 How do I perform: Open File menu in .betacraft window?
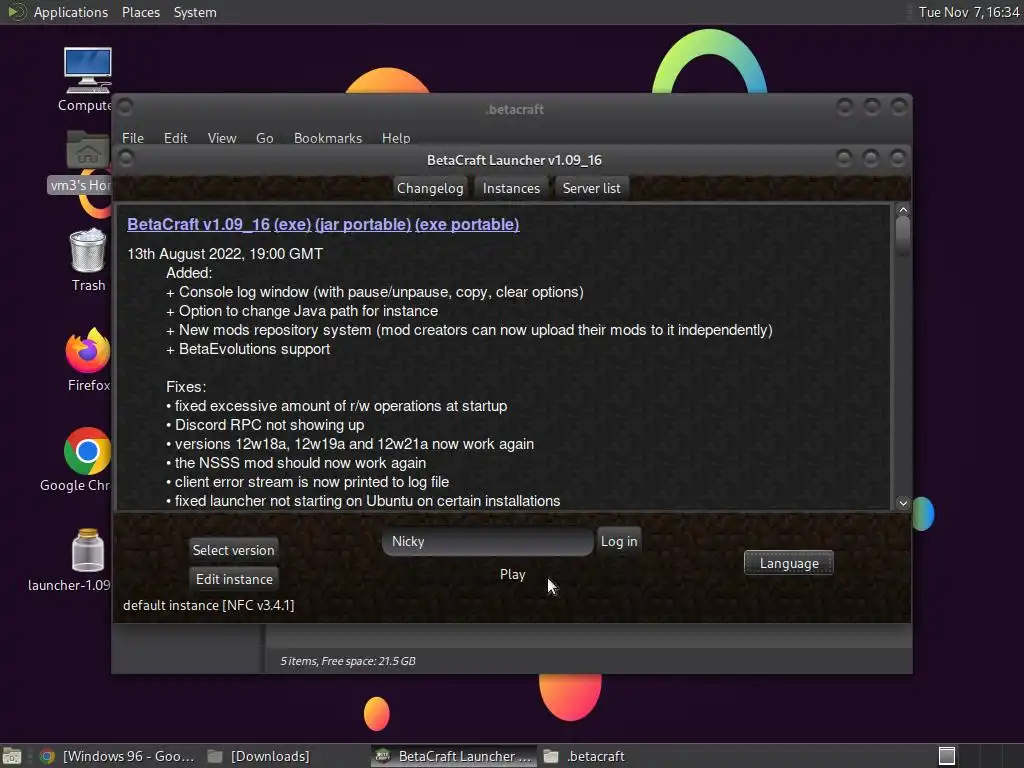coord(133,138)
